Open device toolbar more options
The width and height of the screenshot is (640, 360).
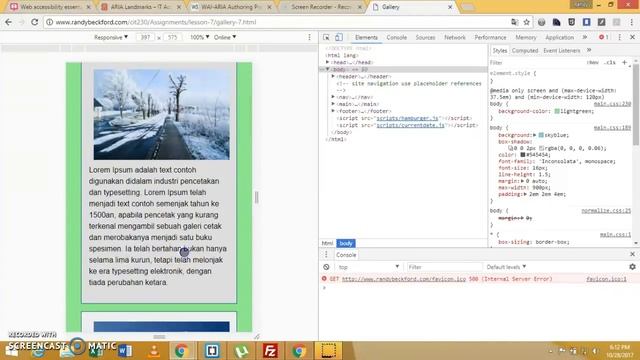pyautogui.click(x=309, y=37)
